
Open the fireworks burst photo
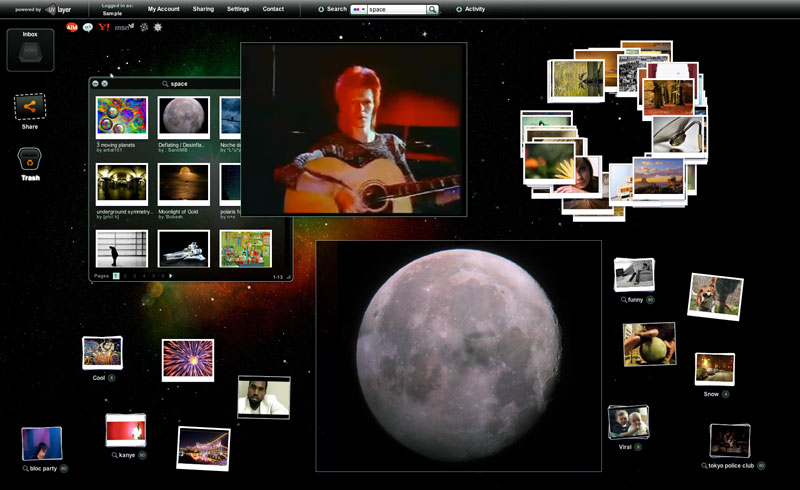point(188,360)
